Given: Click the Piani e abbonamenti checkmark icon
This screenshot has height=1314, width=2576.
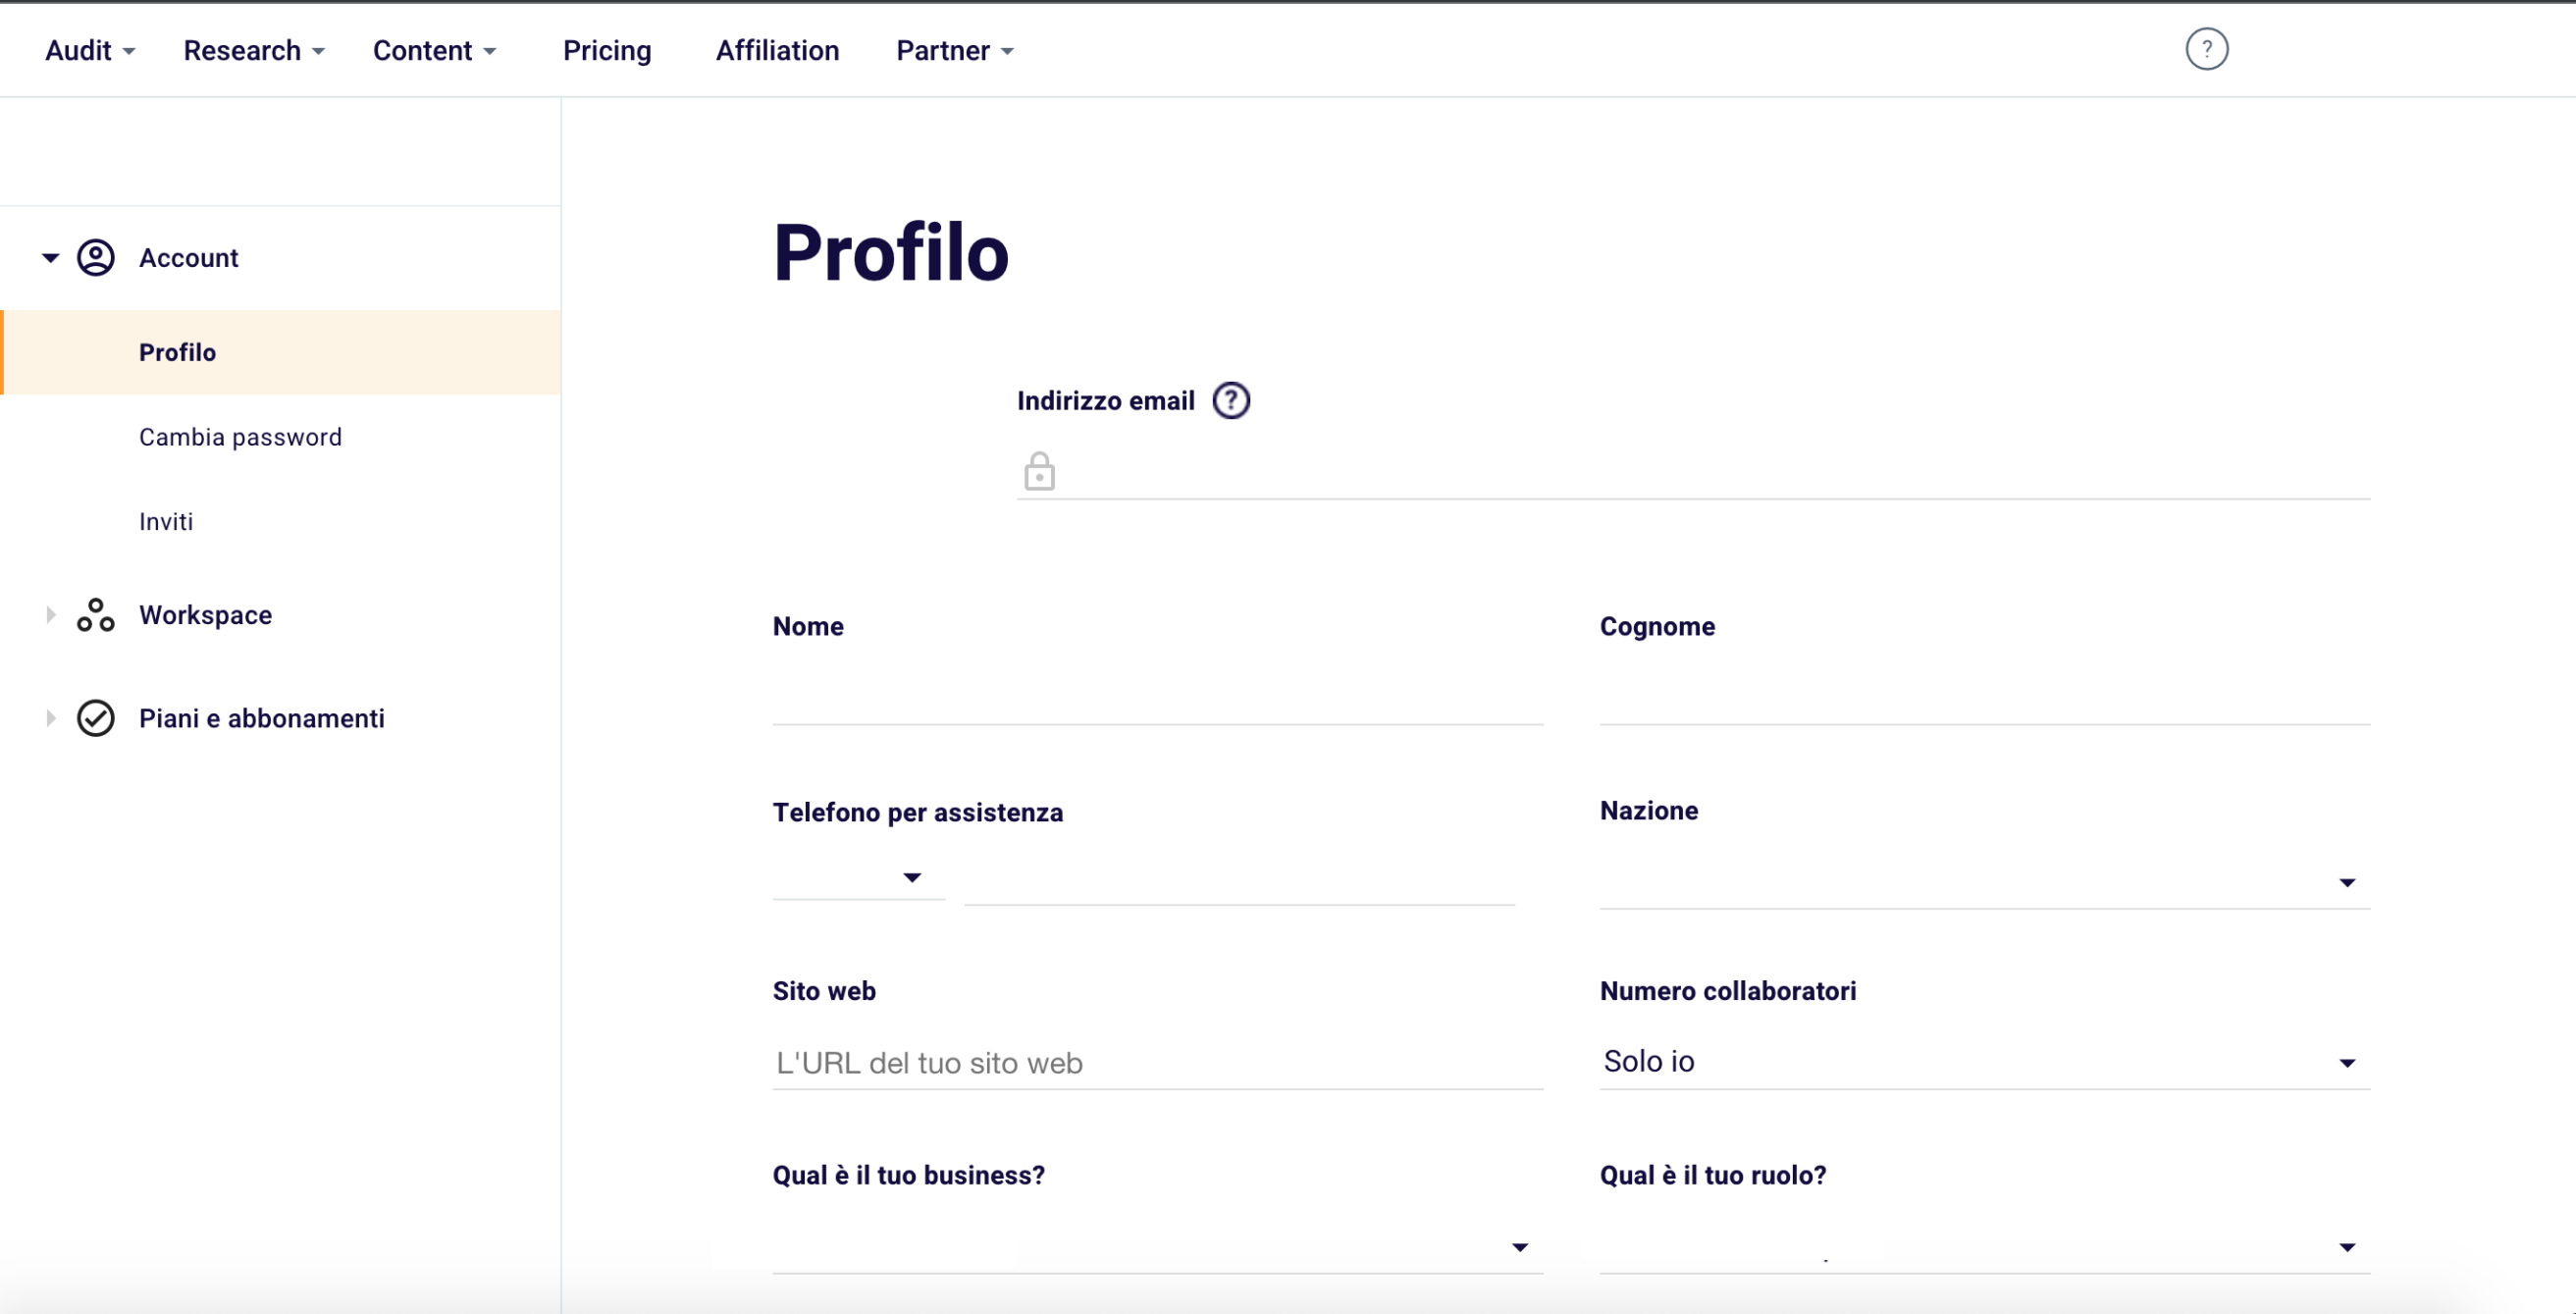Looking at the screenshot, I should pos(96,718).
